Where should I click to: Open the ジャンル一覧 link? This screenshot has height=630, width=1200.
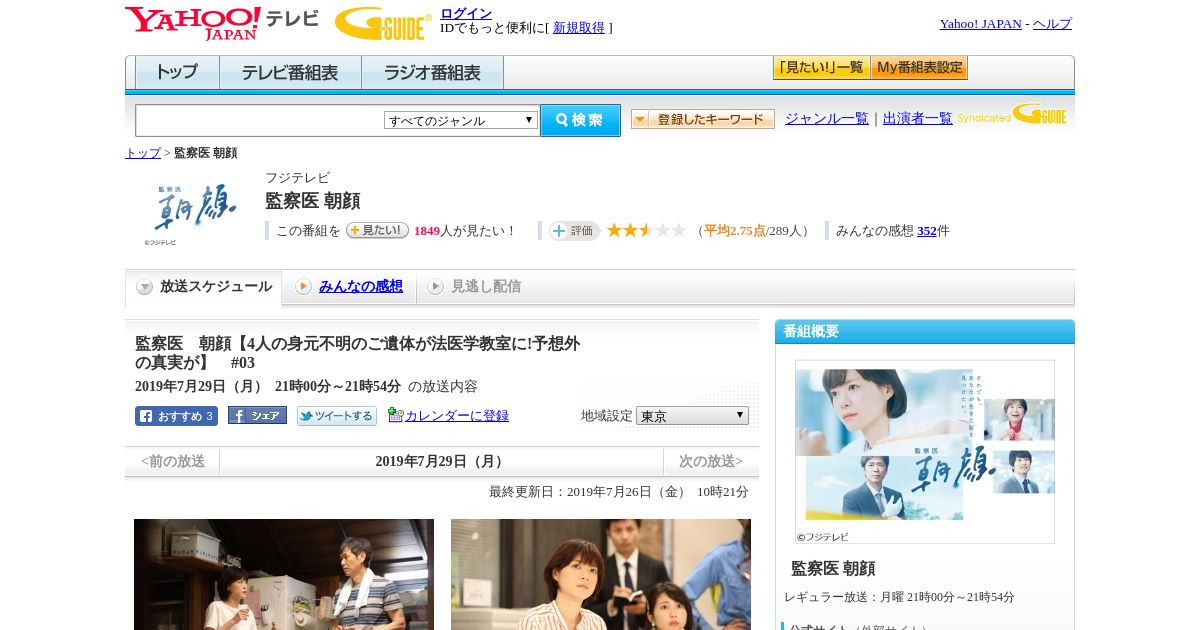827,118
